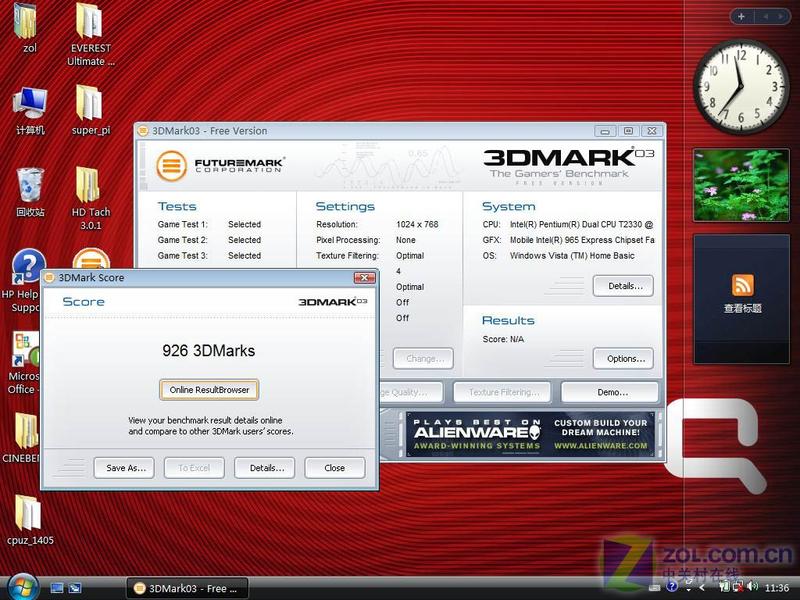Click the To Excel button
800x600 pixels.
194,468
